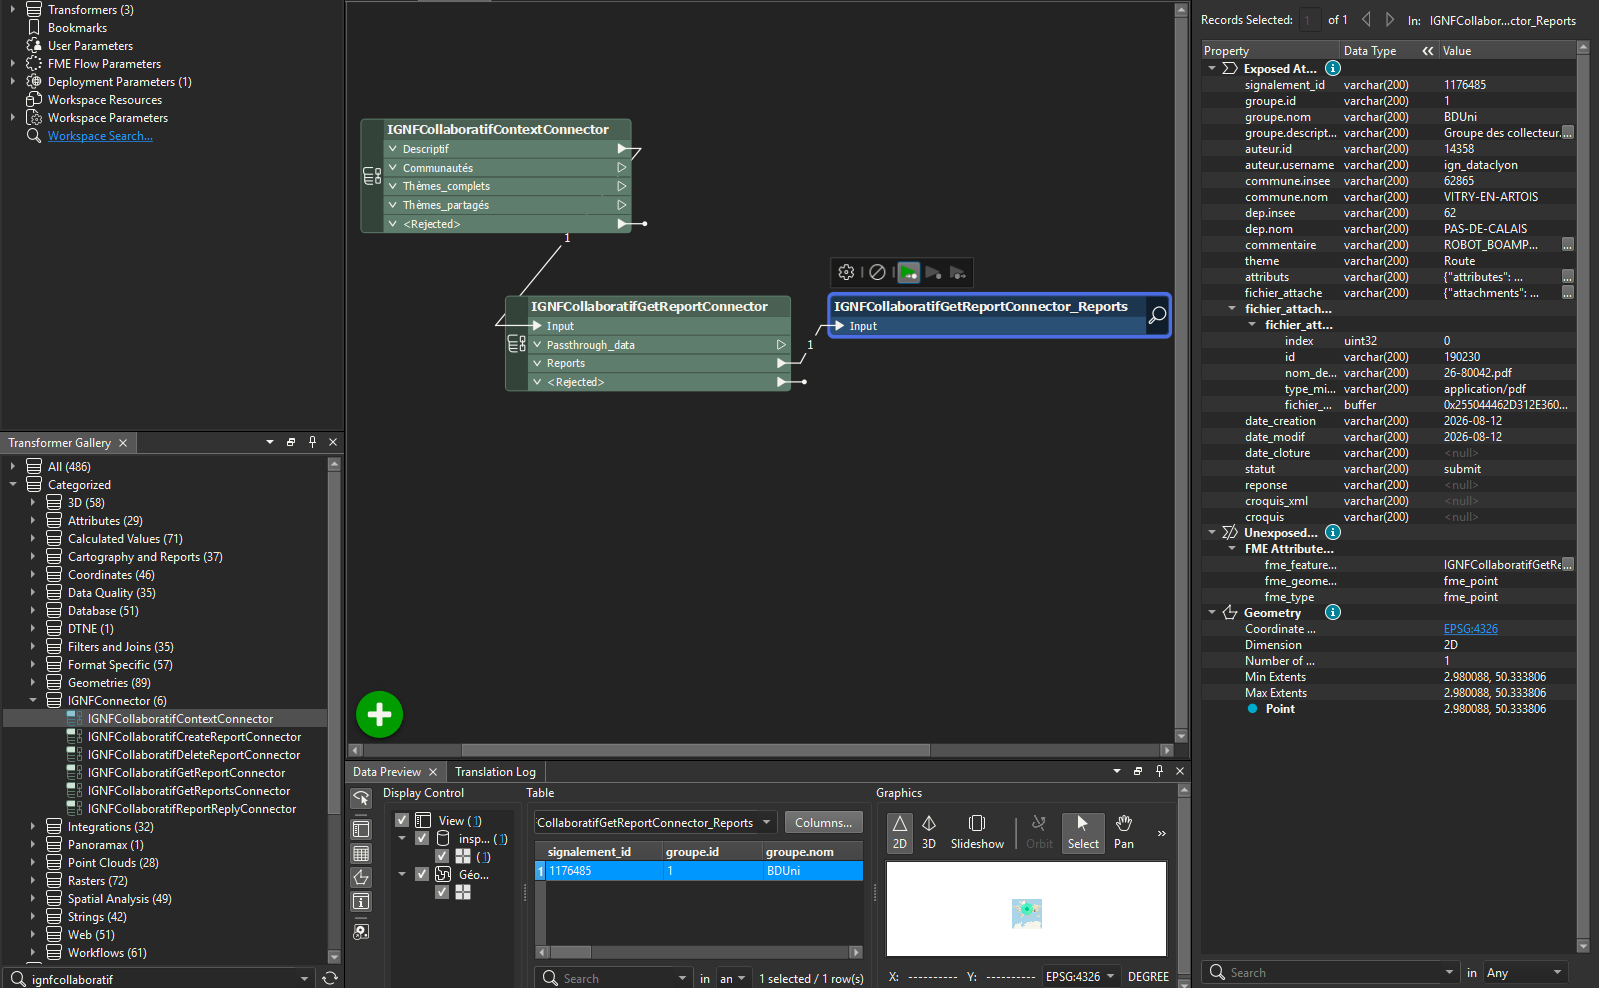The image size is (1599, 988).
Task: Collapse the insp... tree node
Action: coord(402,838)
